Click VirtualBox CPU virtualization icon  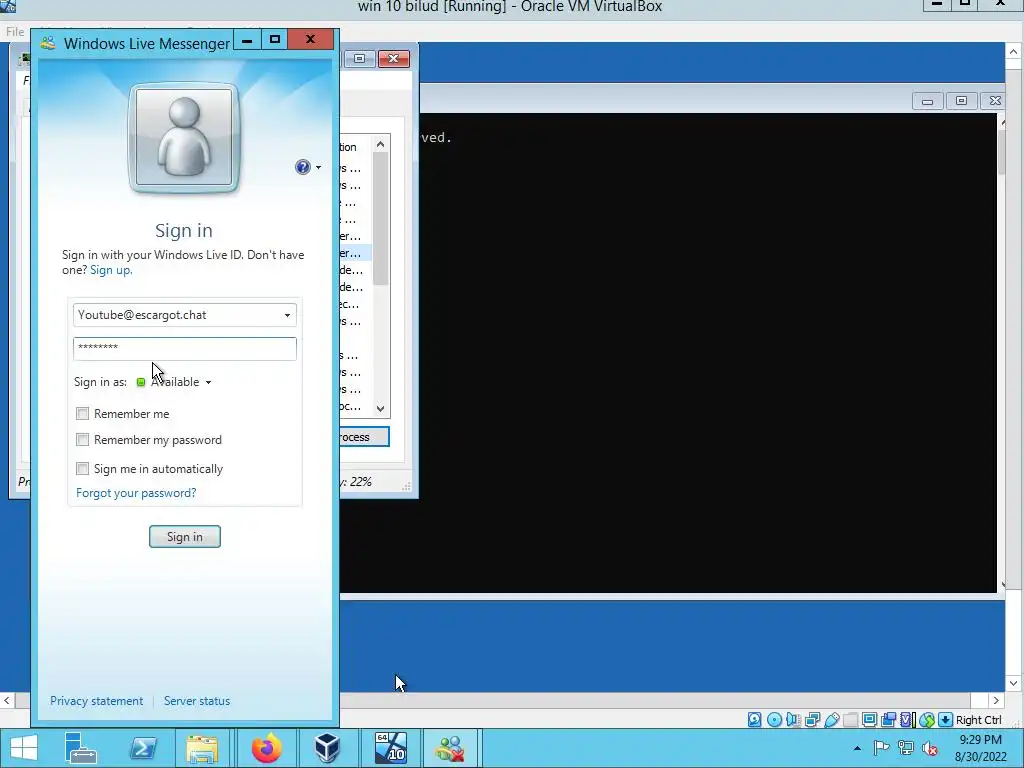click(x=908, y=720)
